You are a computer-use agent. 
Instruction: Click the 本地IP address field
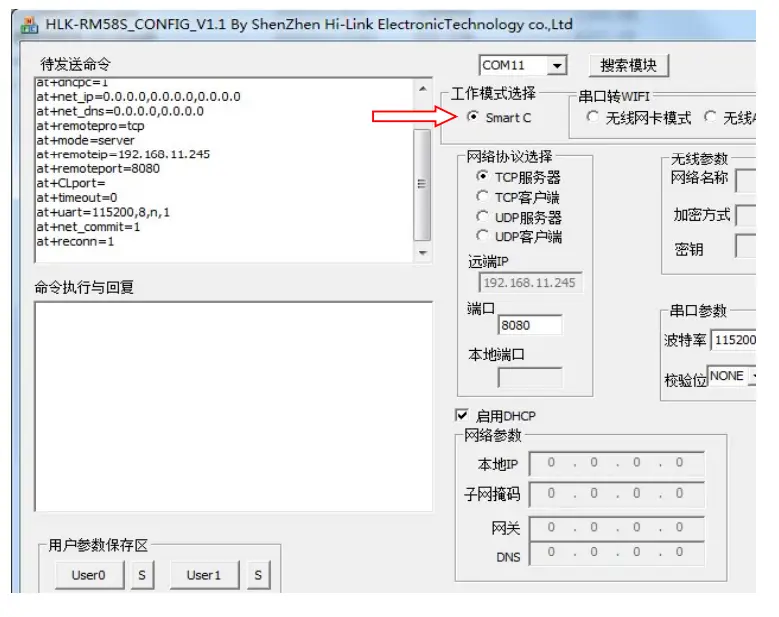[x=617, y=463]
